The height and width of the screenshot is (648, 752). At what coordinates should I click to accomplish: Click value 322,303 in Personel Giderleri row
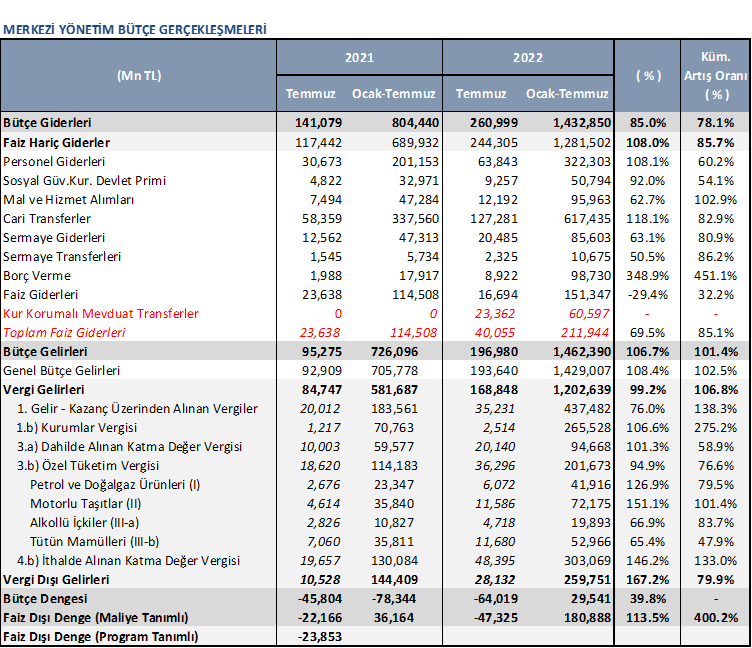(x=588, y=162)
